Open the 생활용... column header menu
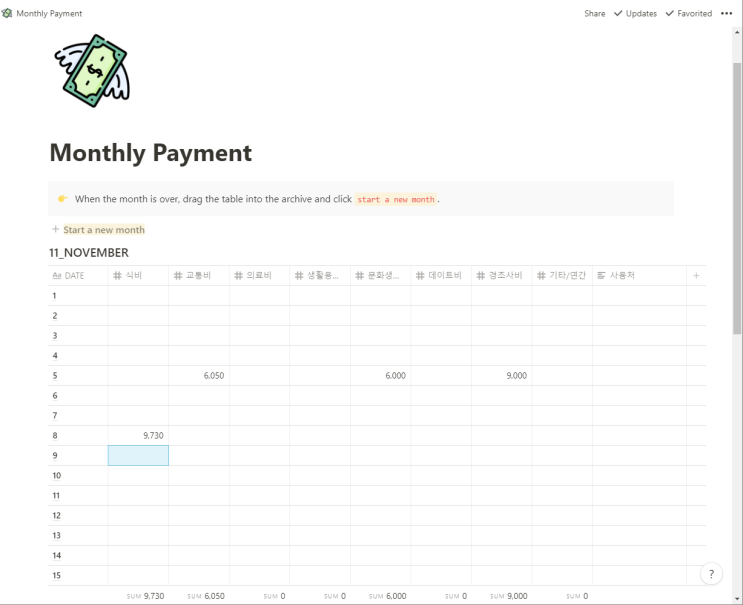The width and height of the screenshot is (743, 605). (320, 275)
